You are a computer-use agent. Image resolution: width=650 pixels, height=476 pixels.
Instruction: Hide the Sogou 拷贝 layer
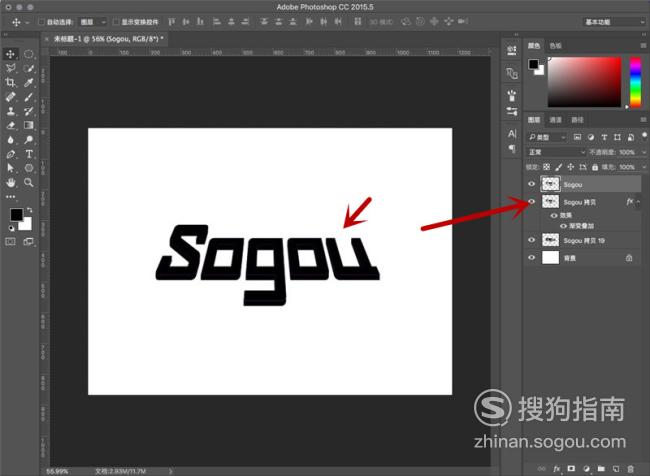coord(531,202)
